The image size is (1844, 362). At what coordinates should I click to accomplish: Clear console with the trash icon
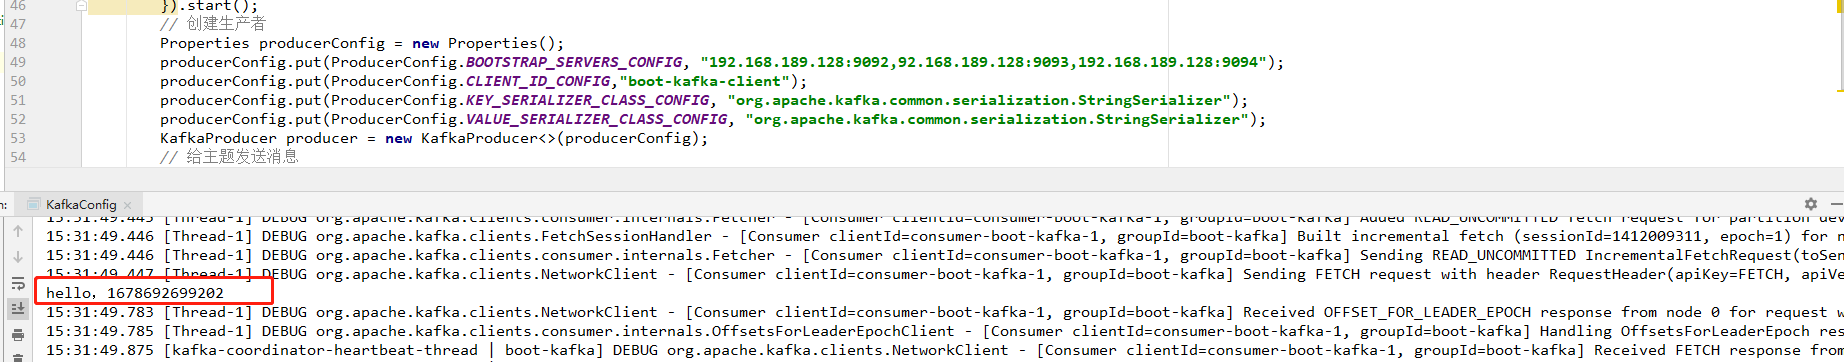[x=18, y=357]
